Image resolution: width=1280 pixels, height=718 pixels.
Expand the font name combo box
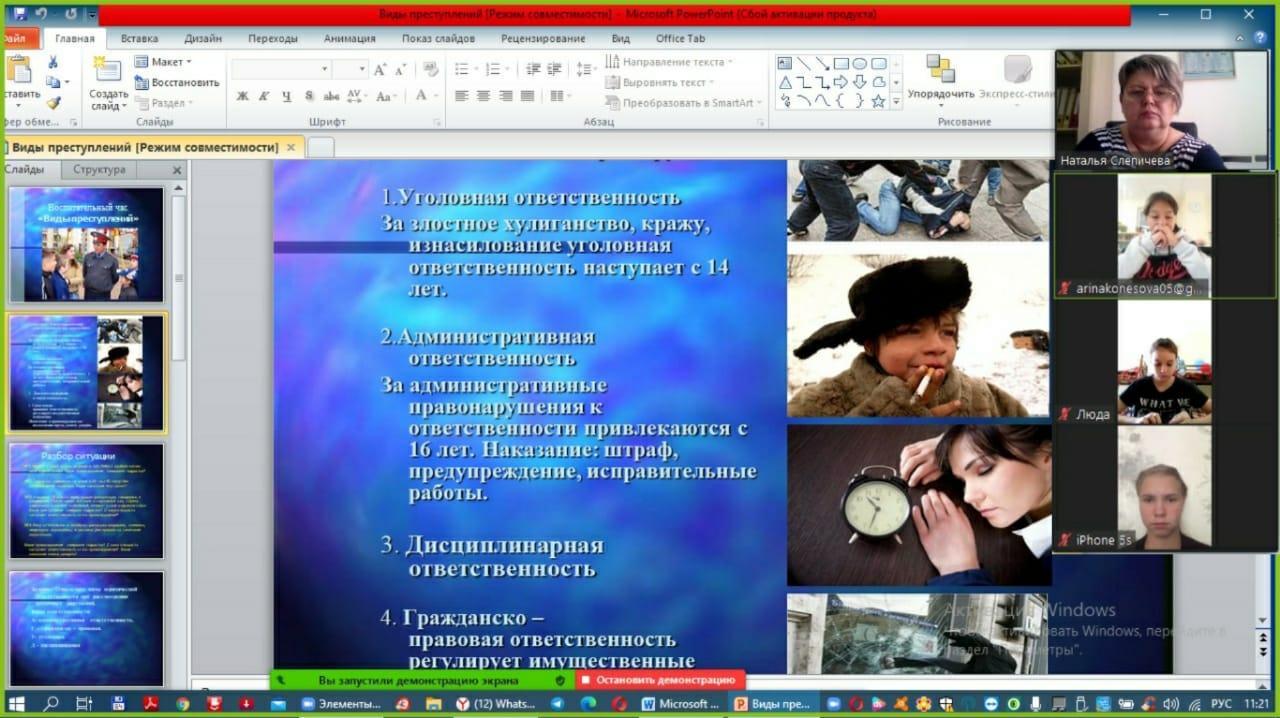(324, 69)
